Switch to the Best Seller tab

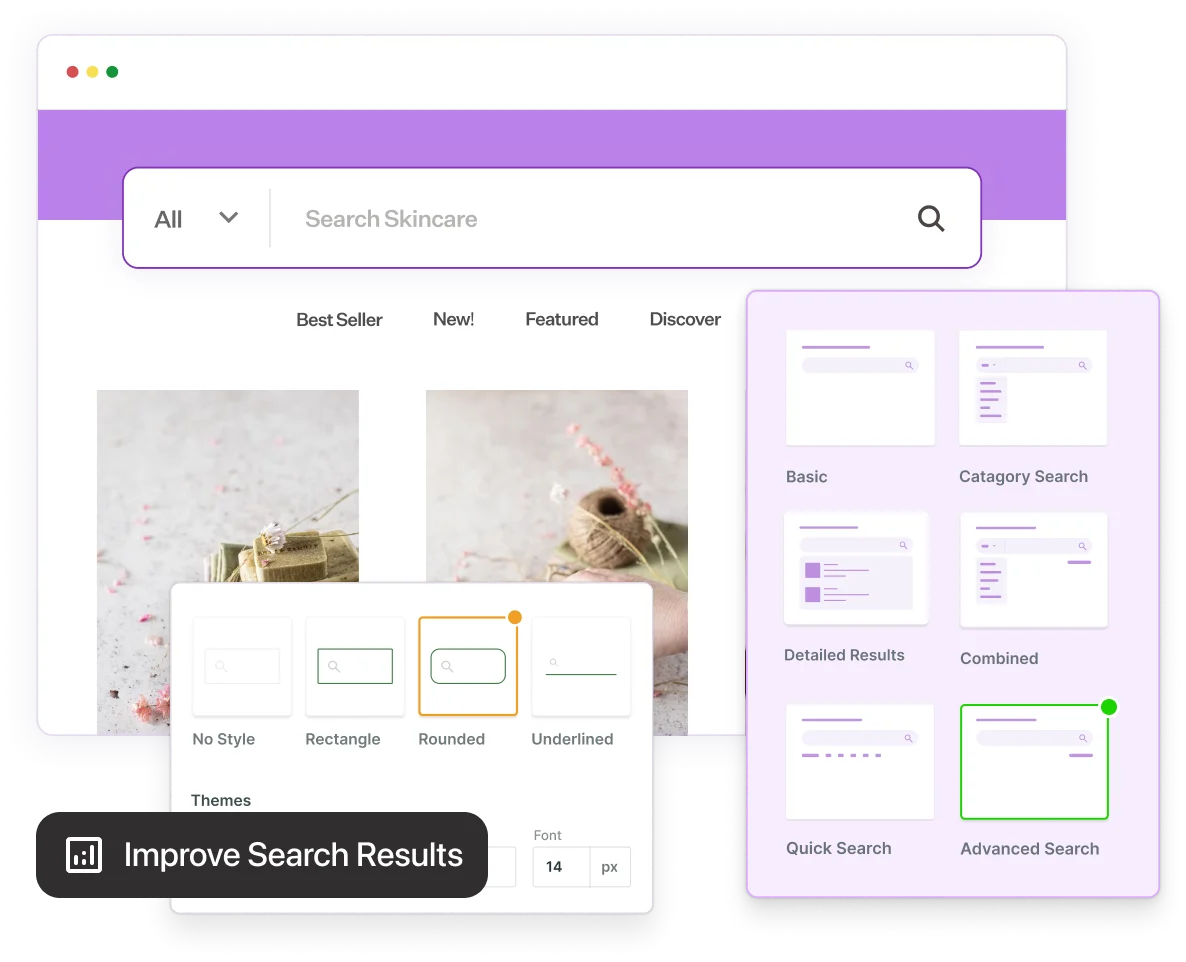[x=339, y=319]
